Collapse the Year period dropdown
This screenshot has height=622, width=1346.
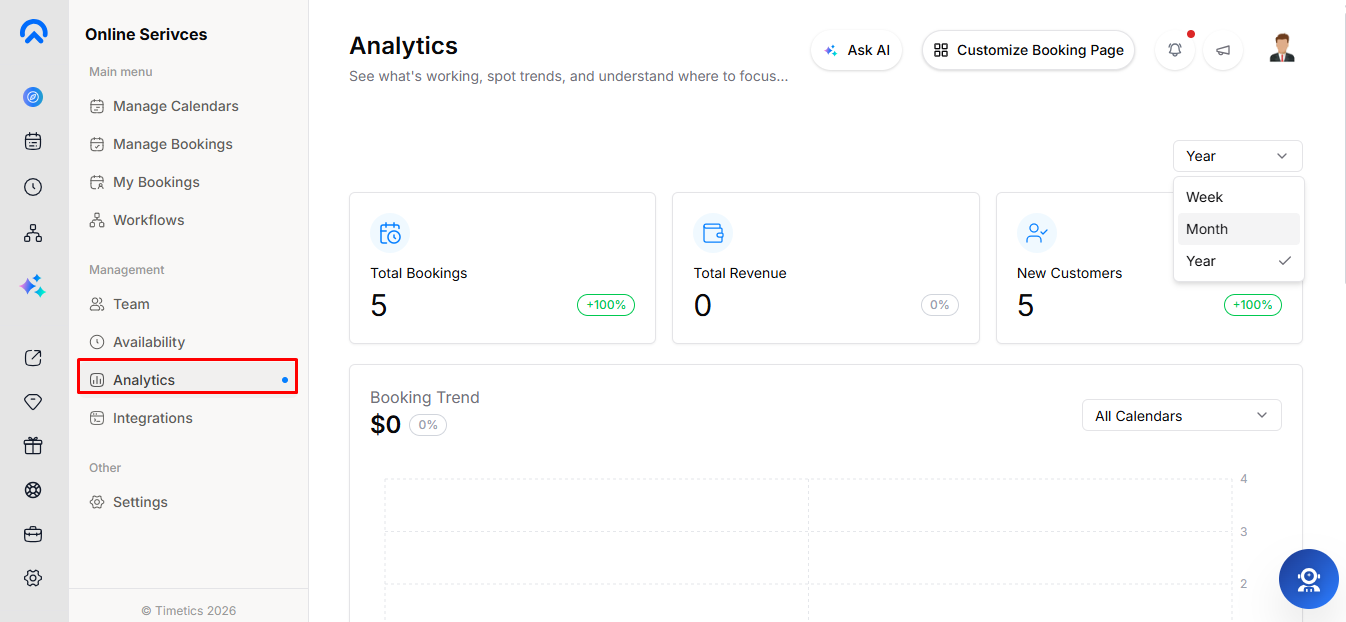(x=1238, y=156)
